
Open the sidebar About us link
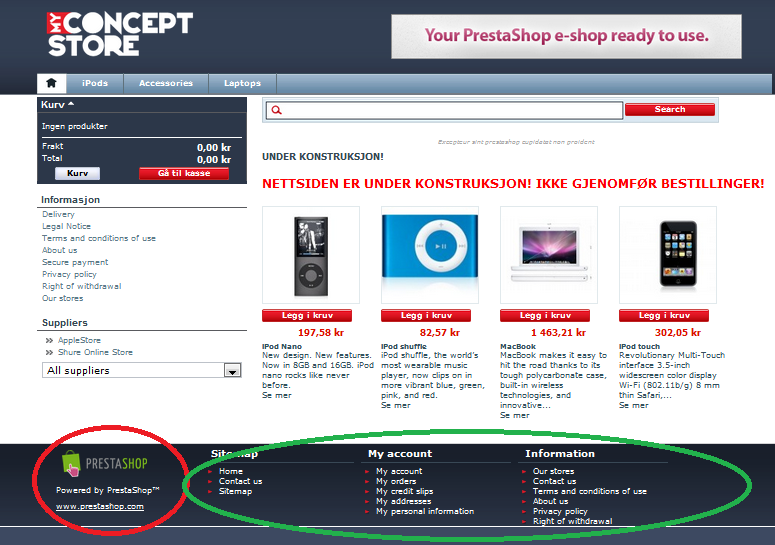[x=59, y=250]
